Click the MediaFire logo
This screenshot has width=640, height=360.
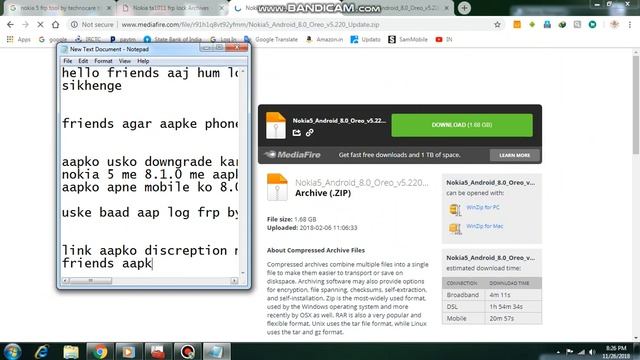click(x=292, y=155)
